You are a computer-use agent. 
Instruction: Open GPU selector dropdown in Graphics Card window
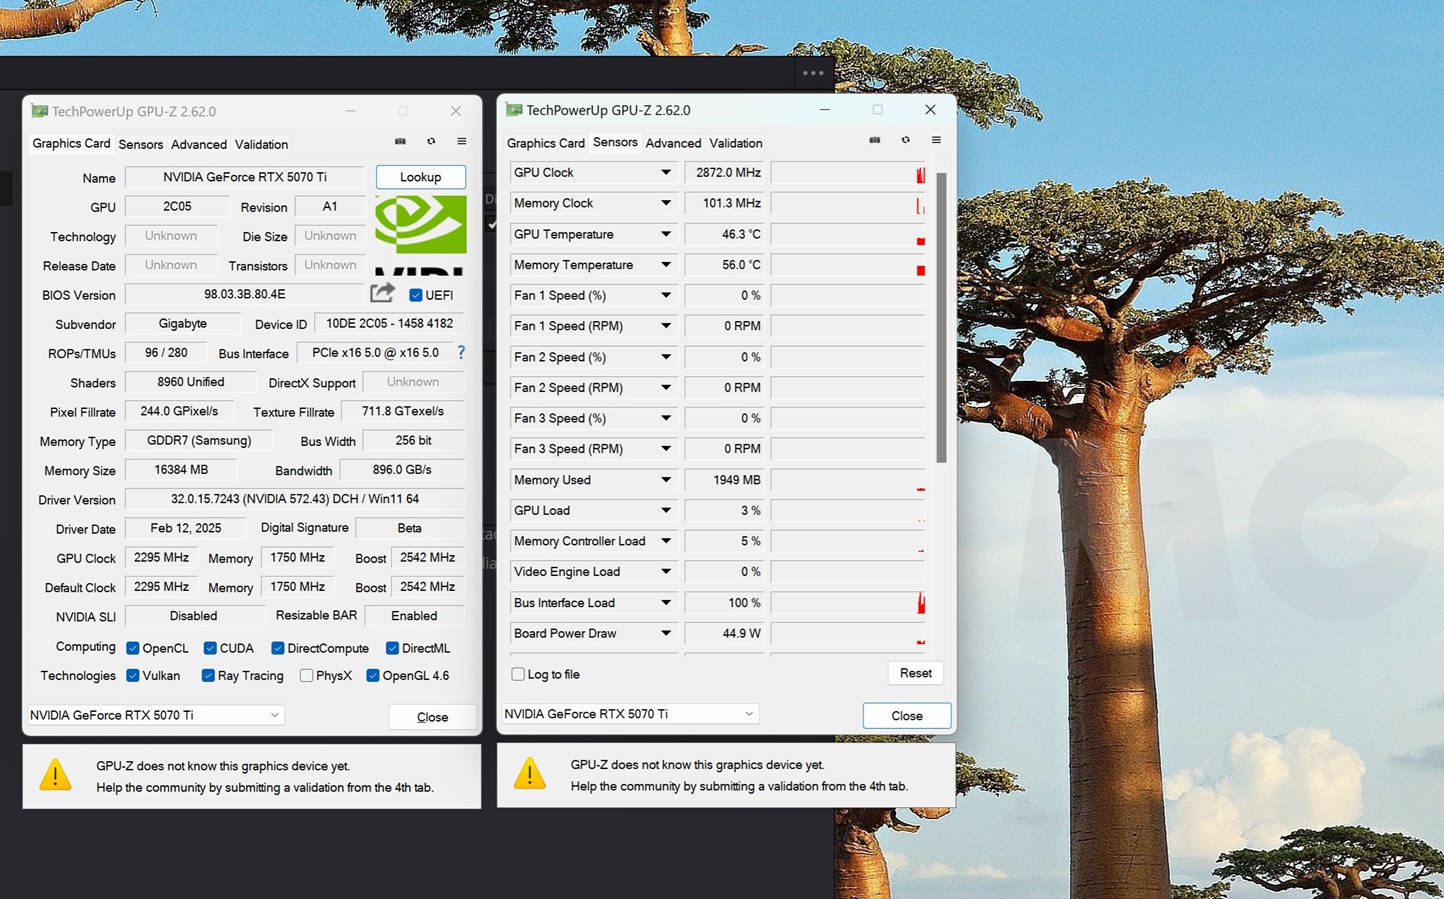(x=155, y=715)
